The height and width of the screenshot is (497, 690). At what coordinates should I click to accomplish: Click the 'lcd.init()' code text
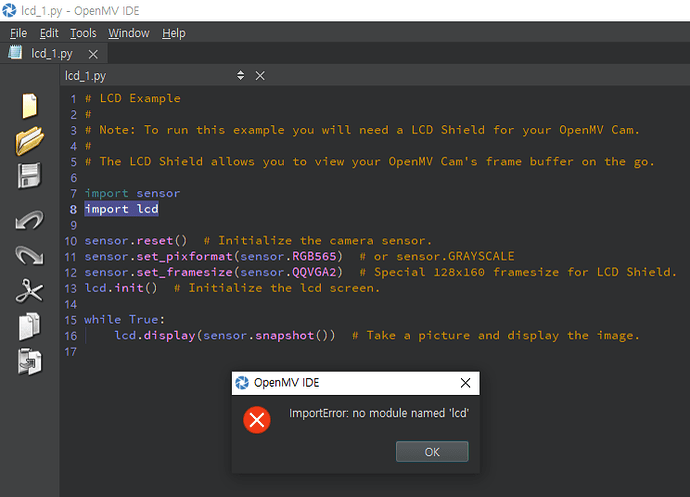click(x=121, y=288)
